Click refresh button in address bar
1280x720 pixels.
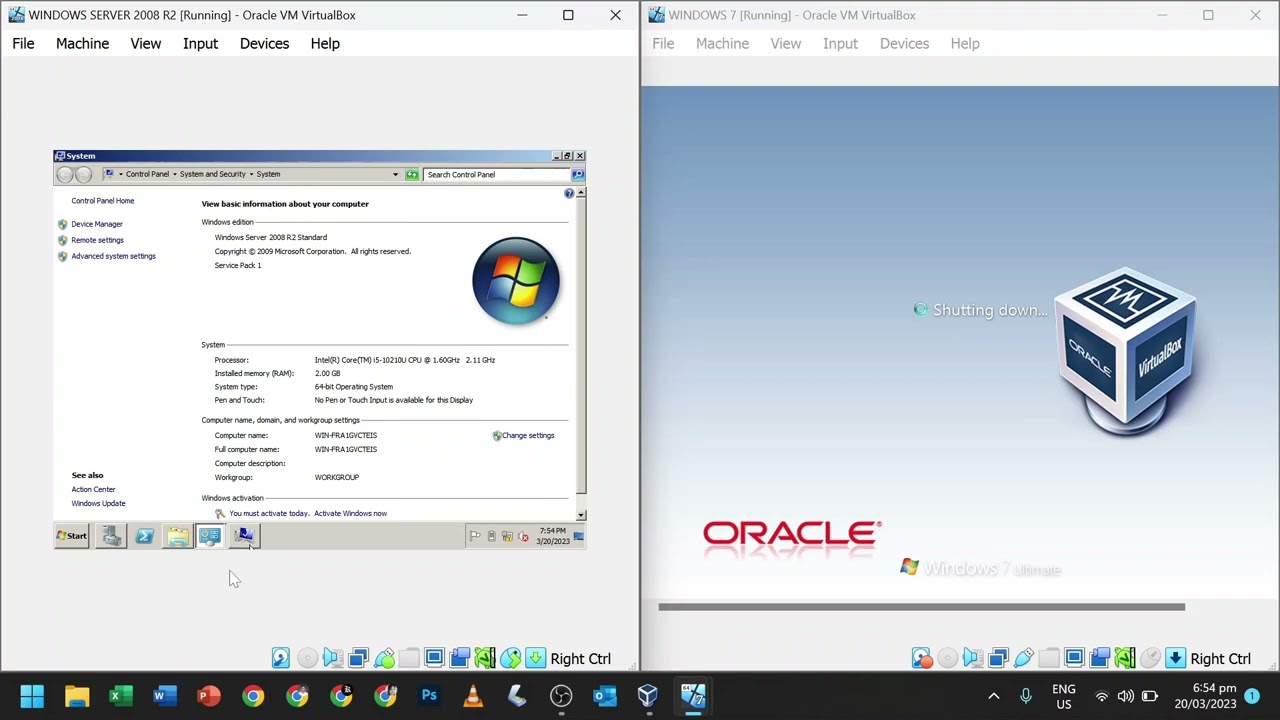(x=411, y=174)
